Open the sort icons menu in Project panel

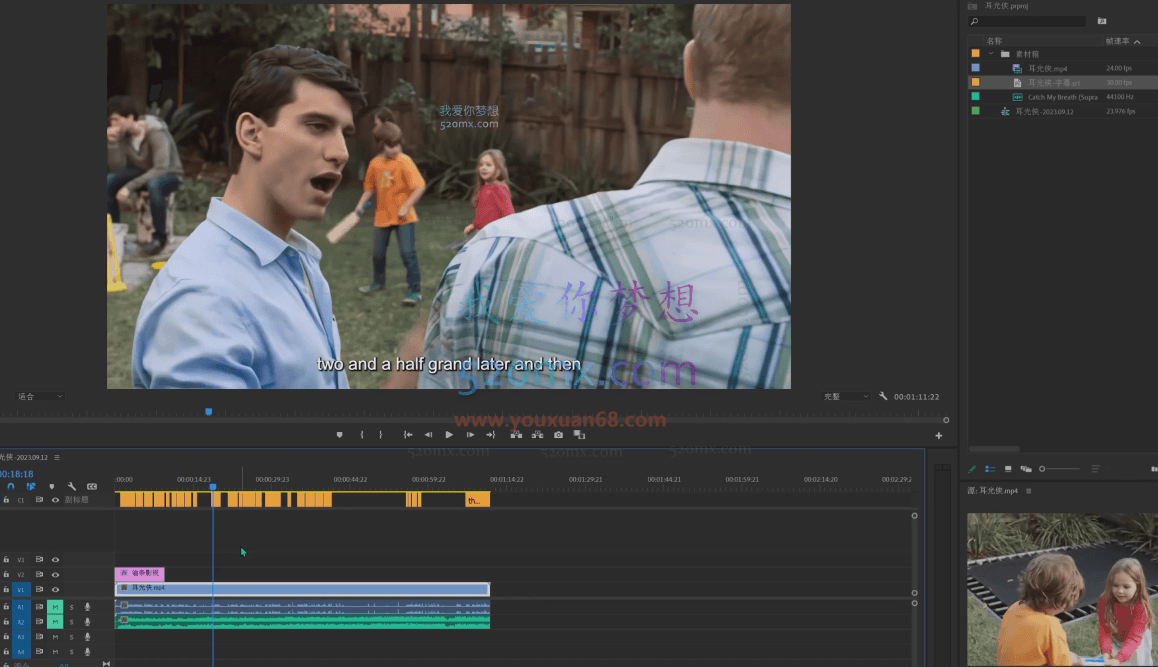click(x=1095, y=469)
